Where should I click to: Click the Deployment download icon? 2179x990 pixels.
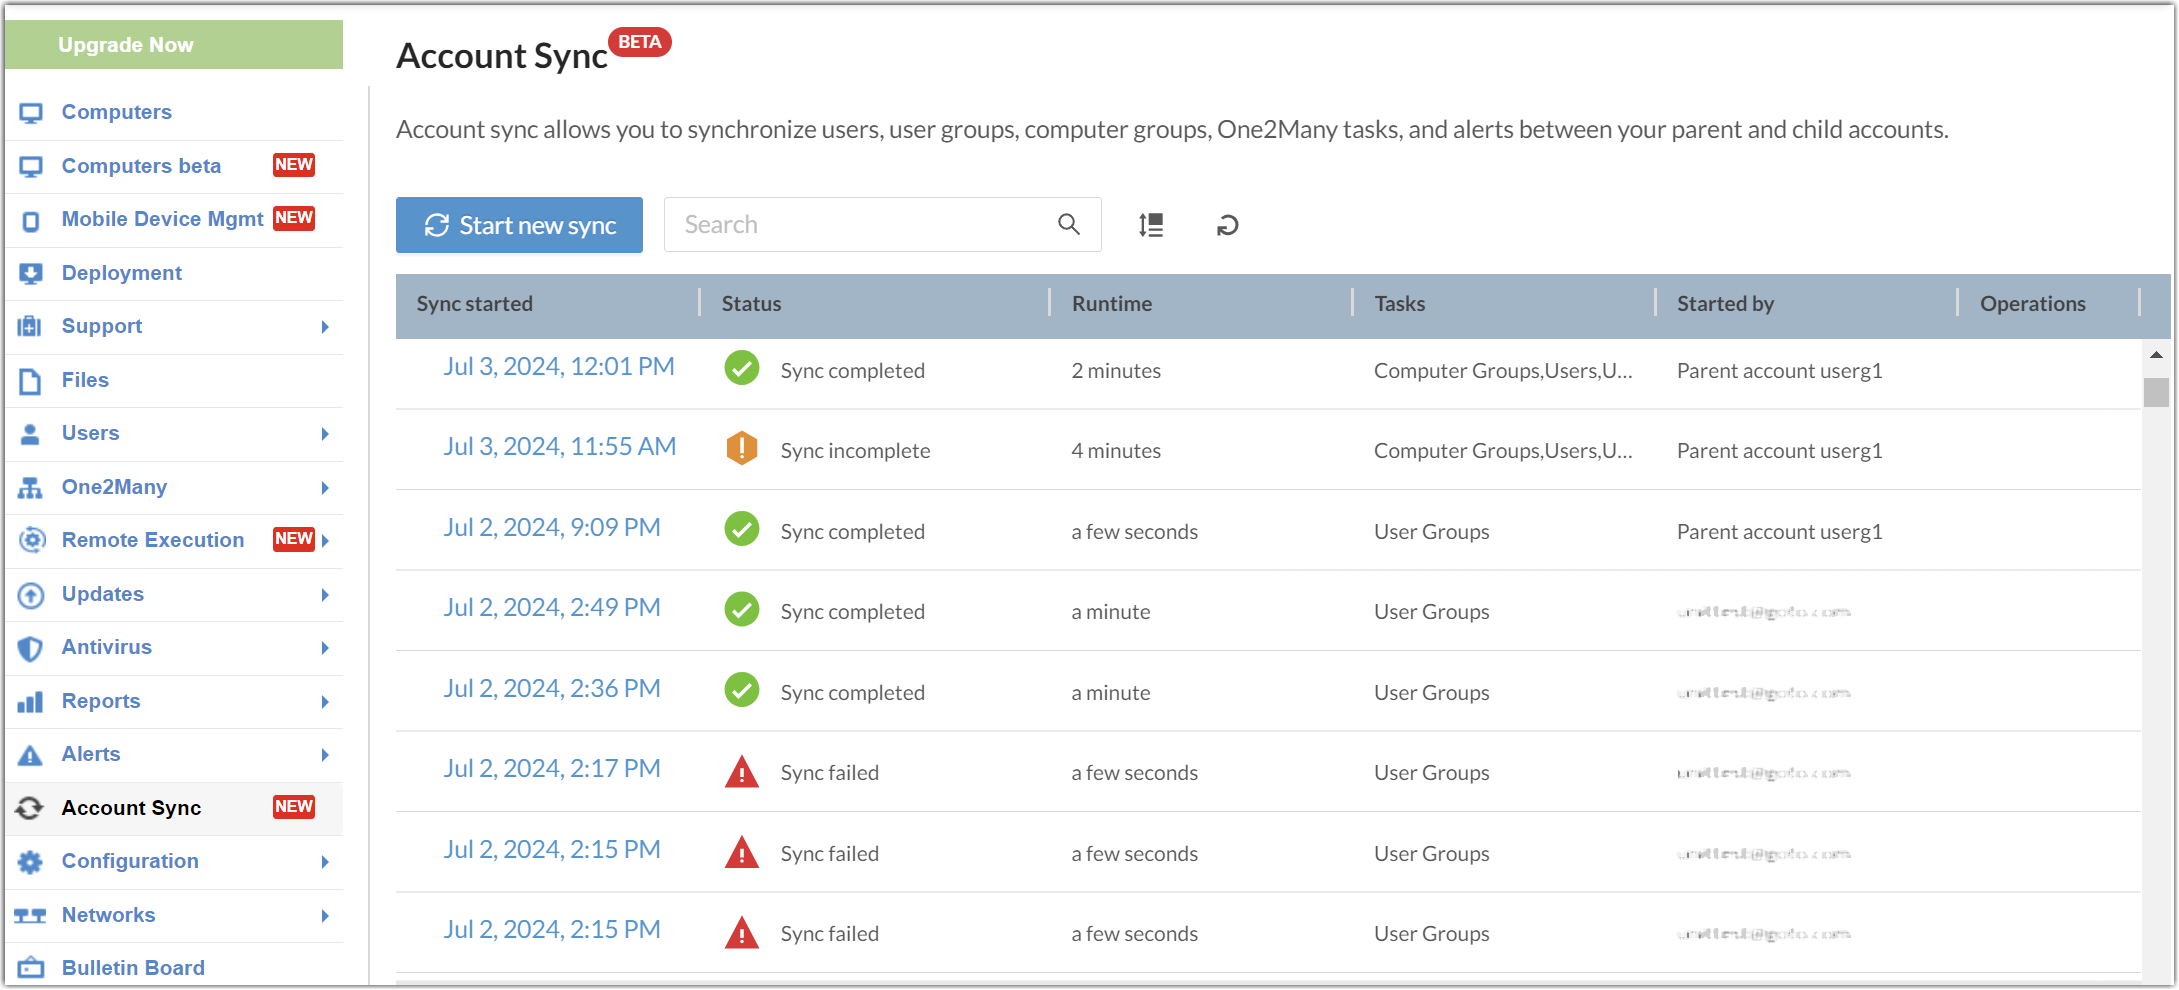click(x=31, y=272)
